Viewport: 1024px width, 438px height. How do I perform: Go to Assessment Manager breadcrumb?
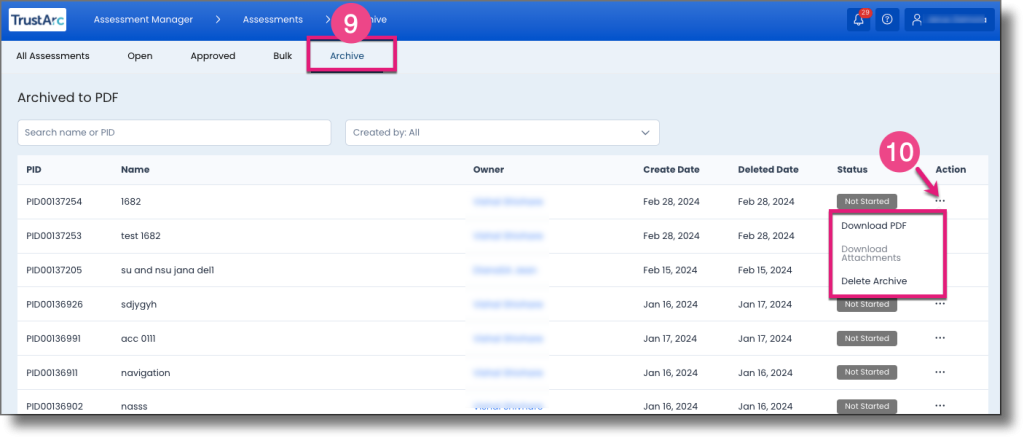143,20
